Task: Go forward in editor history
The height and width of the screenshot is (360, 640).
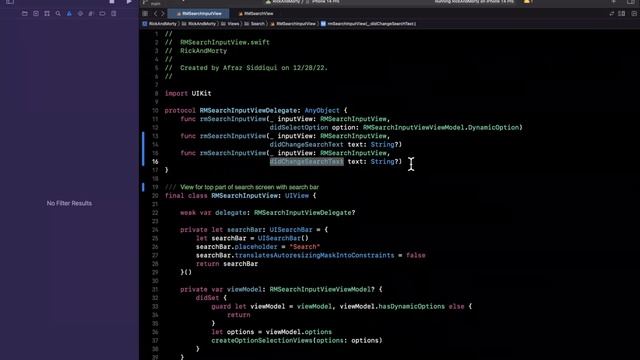Action: [x=162, y=13]
